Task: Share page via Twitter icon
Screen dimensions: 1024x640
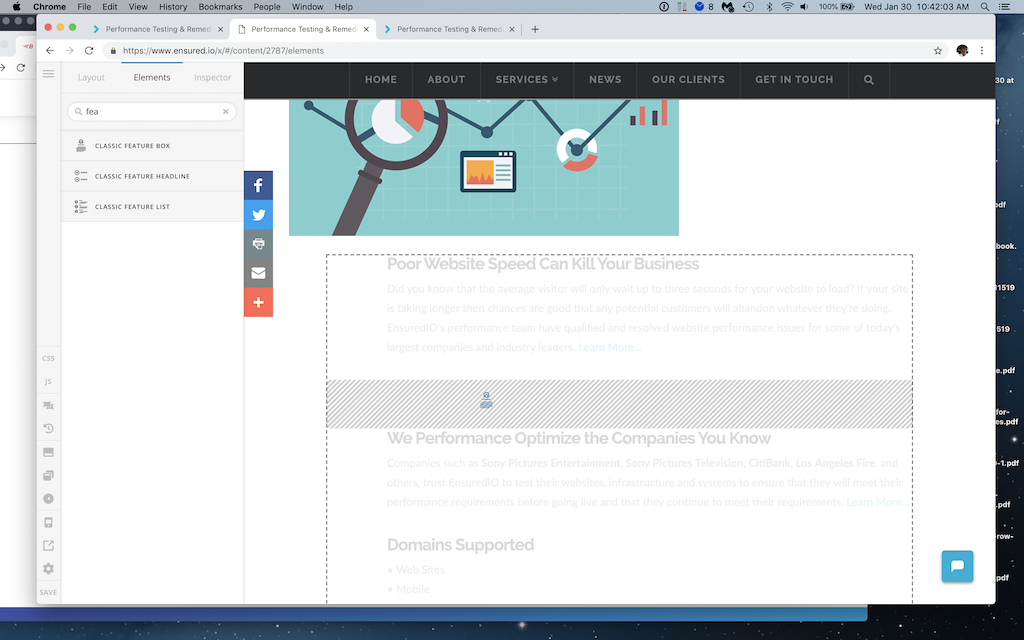Action: 258,215
